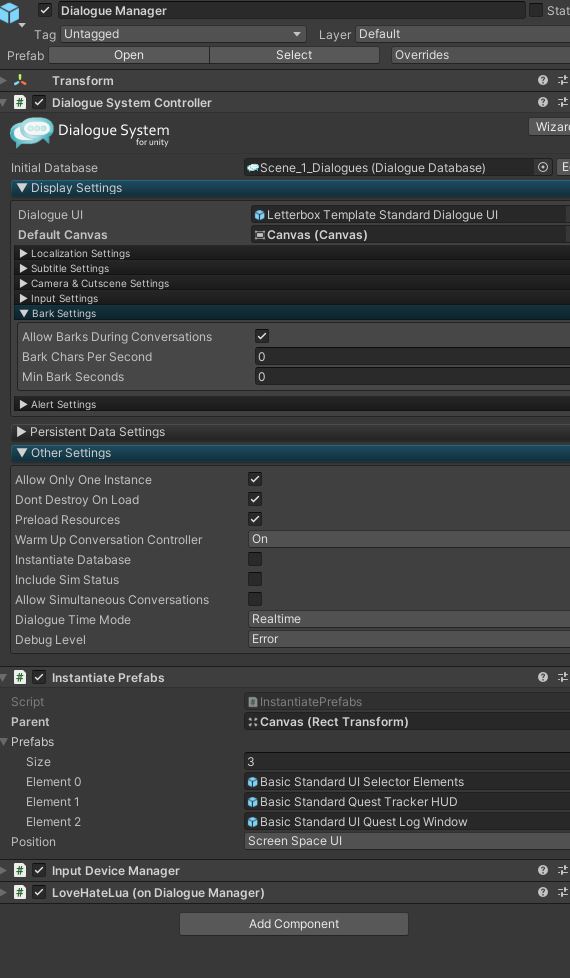Click LoveHateLua script icon

point(20,893)
